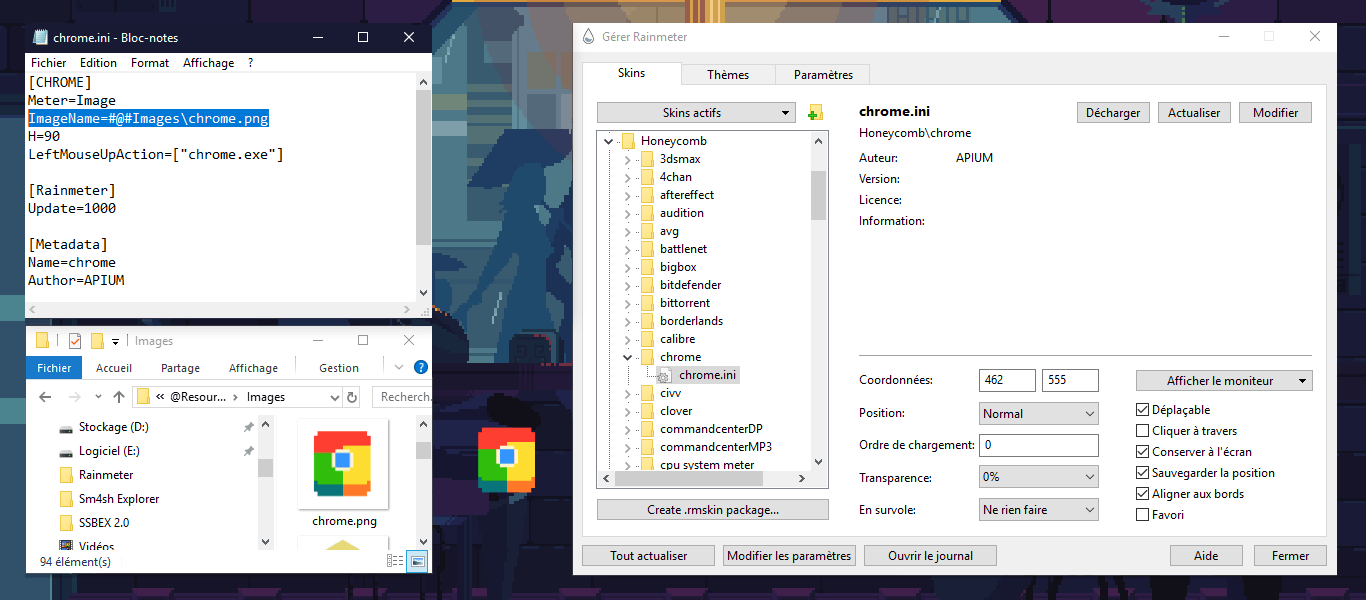
Task: Select the chrome.png thumbnail in Explorer
Action: [342, 464]
